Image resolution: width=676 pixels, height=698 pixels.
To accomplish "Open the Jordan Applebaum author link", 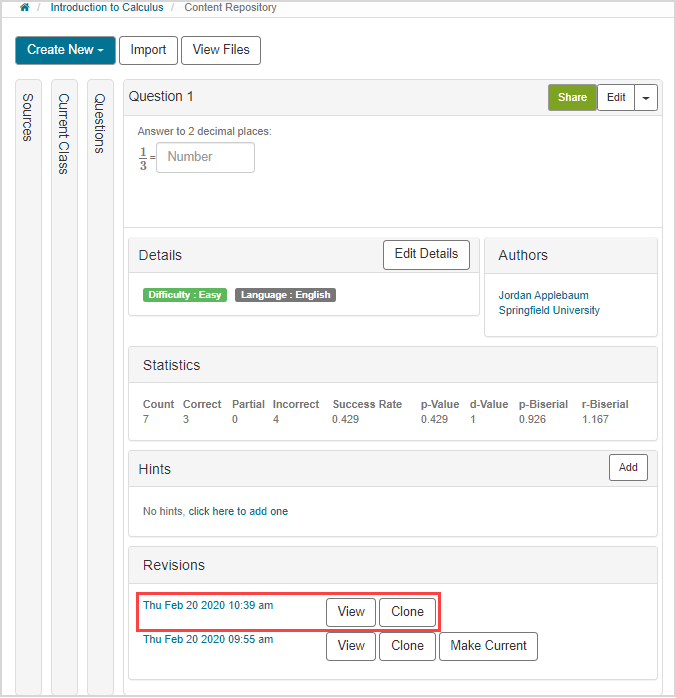I will 543,295.
